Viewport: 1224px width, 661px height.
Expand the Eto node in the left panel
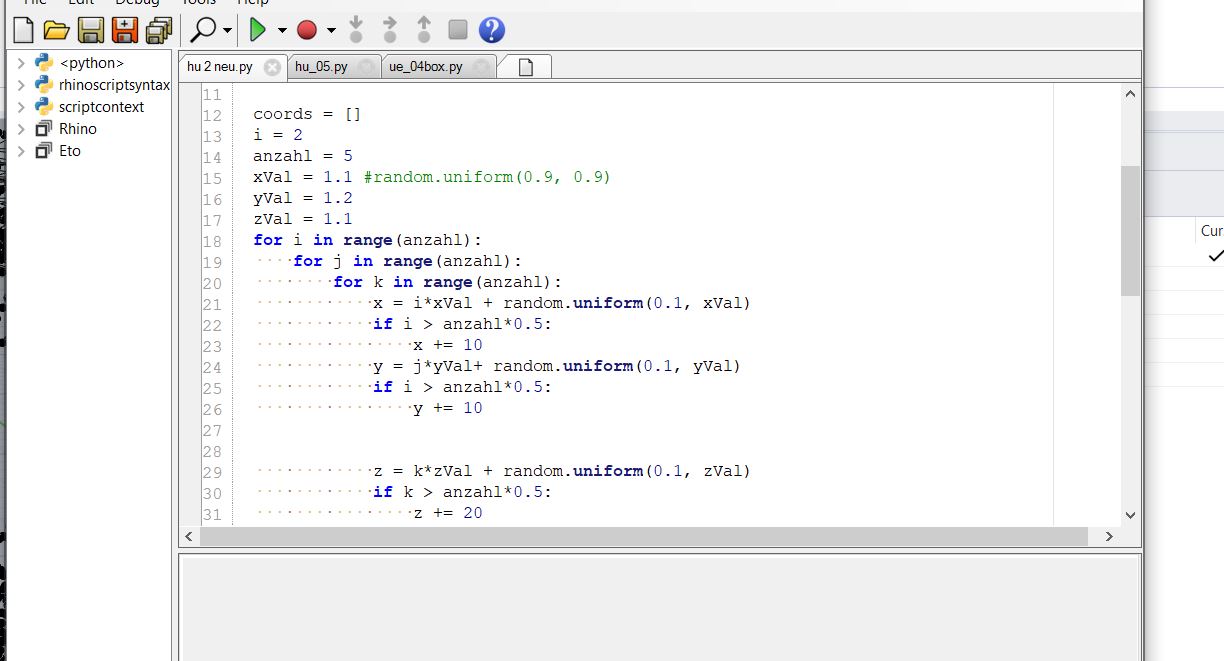(x=22, y=151)
